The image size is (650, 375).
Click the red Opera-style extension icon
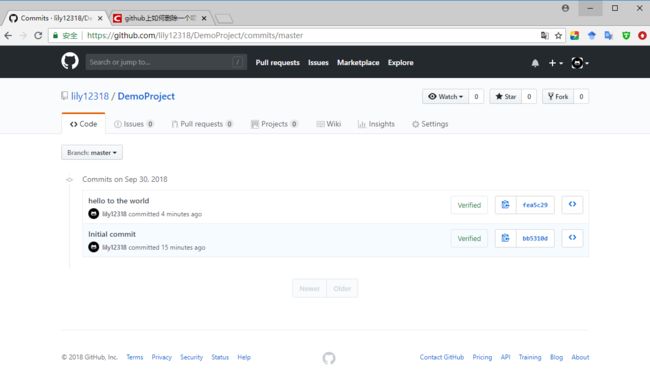click(642, 36)
